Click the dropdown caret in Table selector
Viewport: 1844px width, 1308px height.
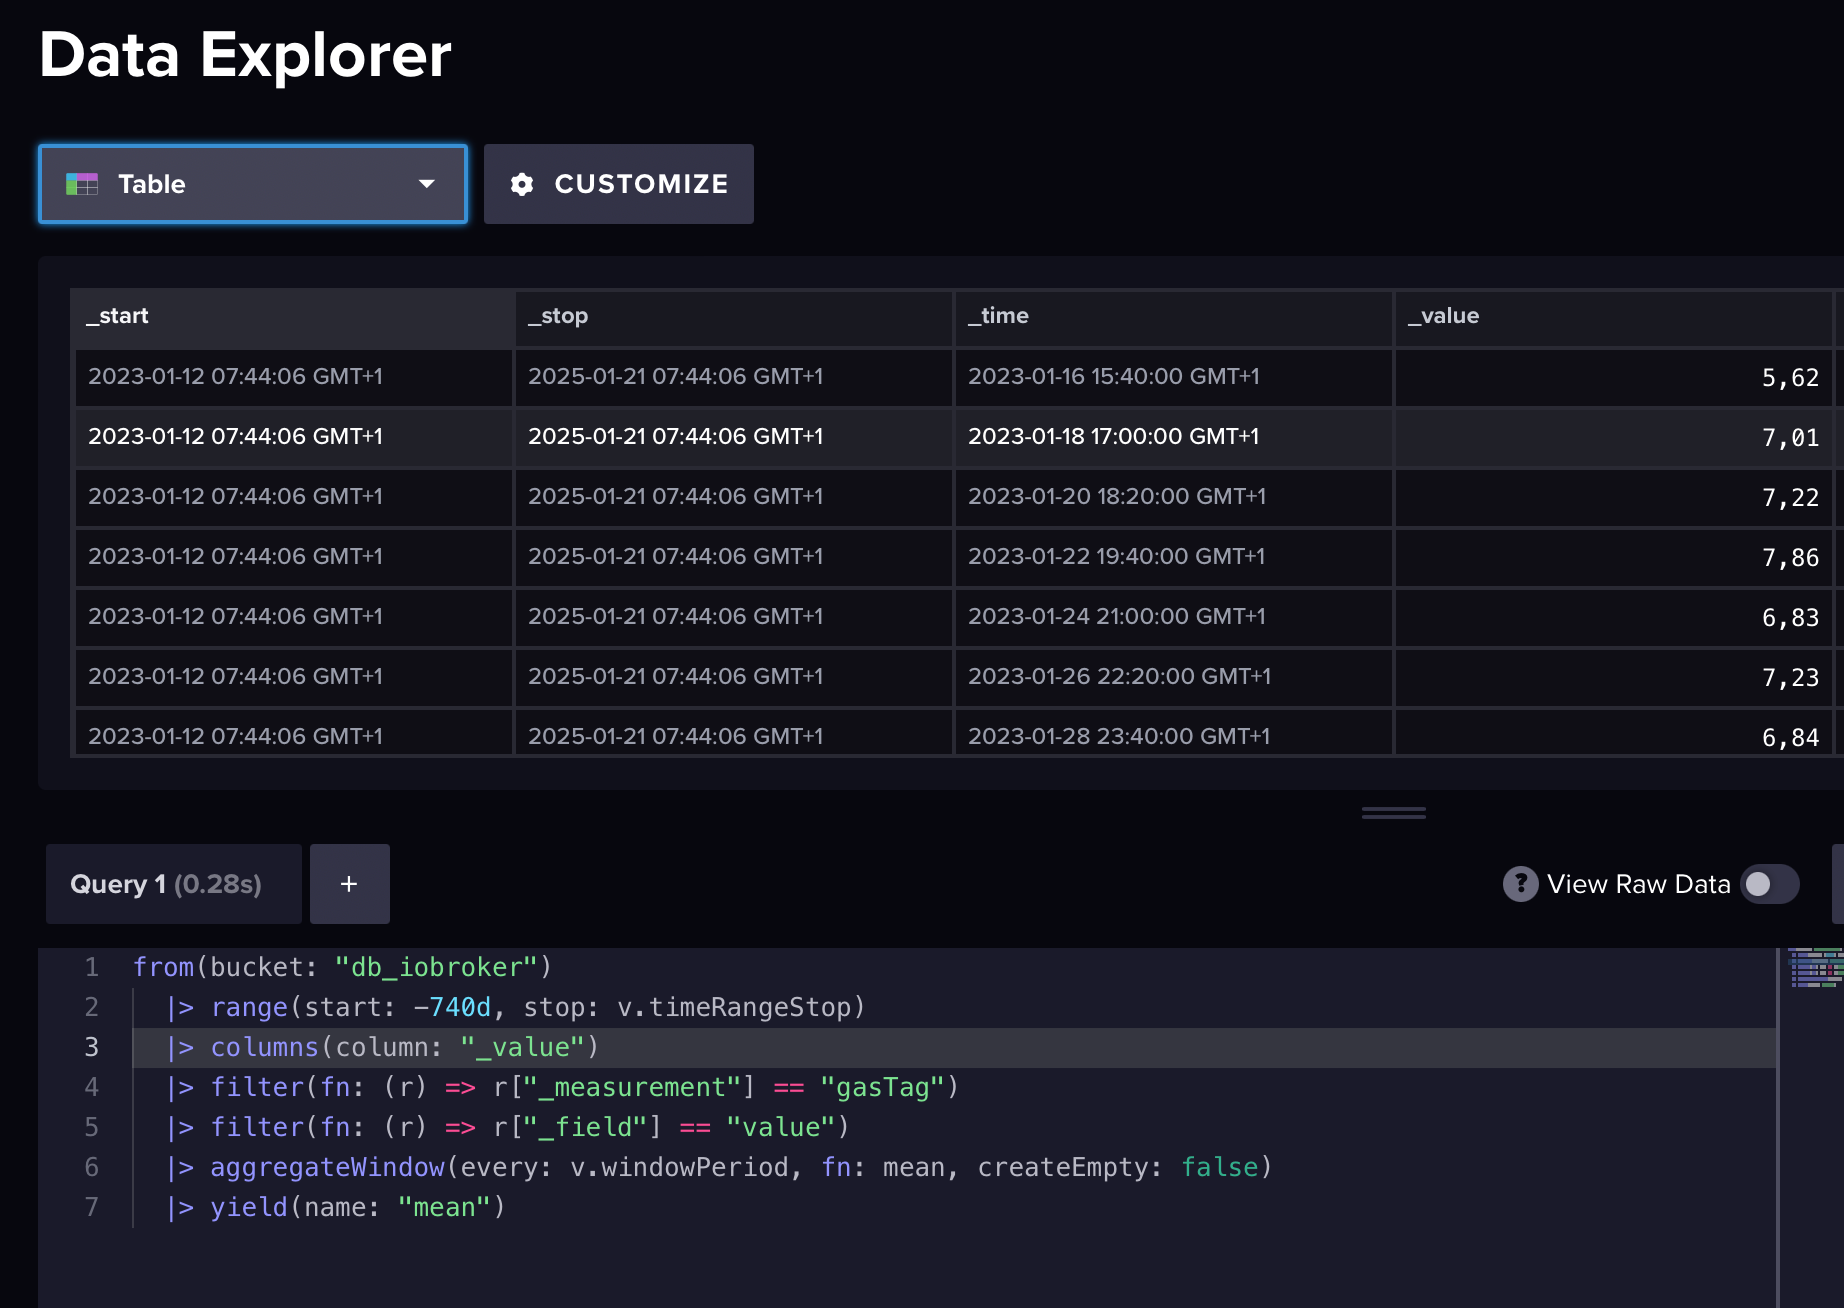pos(427,184)
